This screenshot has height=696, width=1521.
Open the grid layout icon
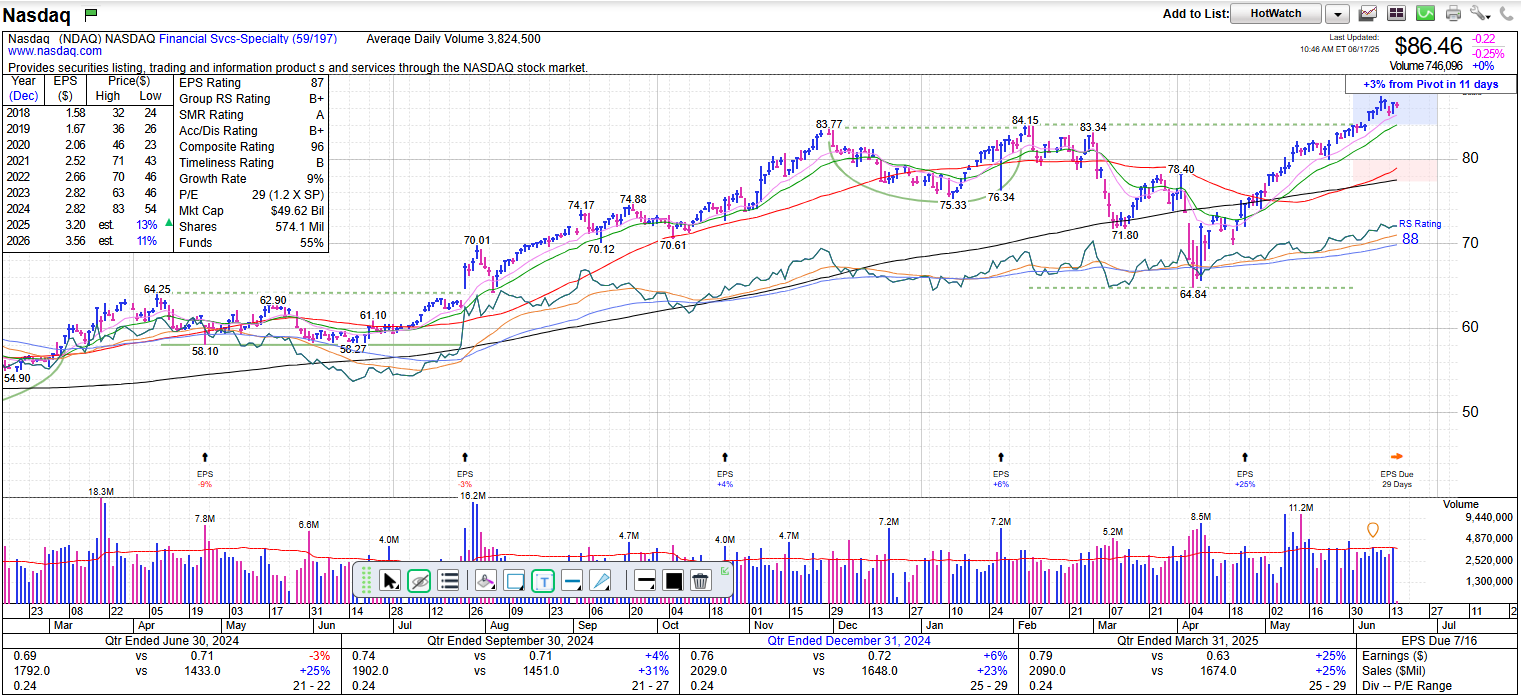point(1396,13)
